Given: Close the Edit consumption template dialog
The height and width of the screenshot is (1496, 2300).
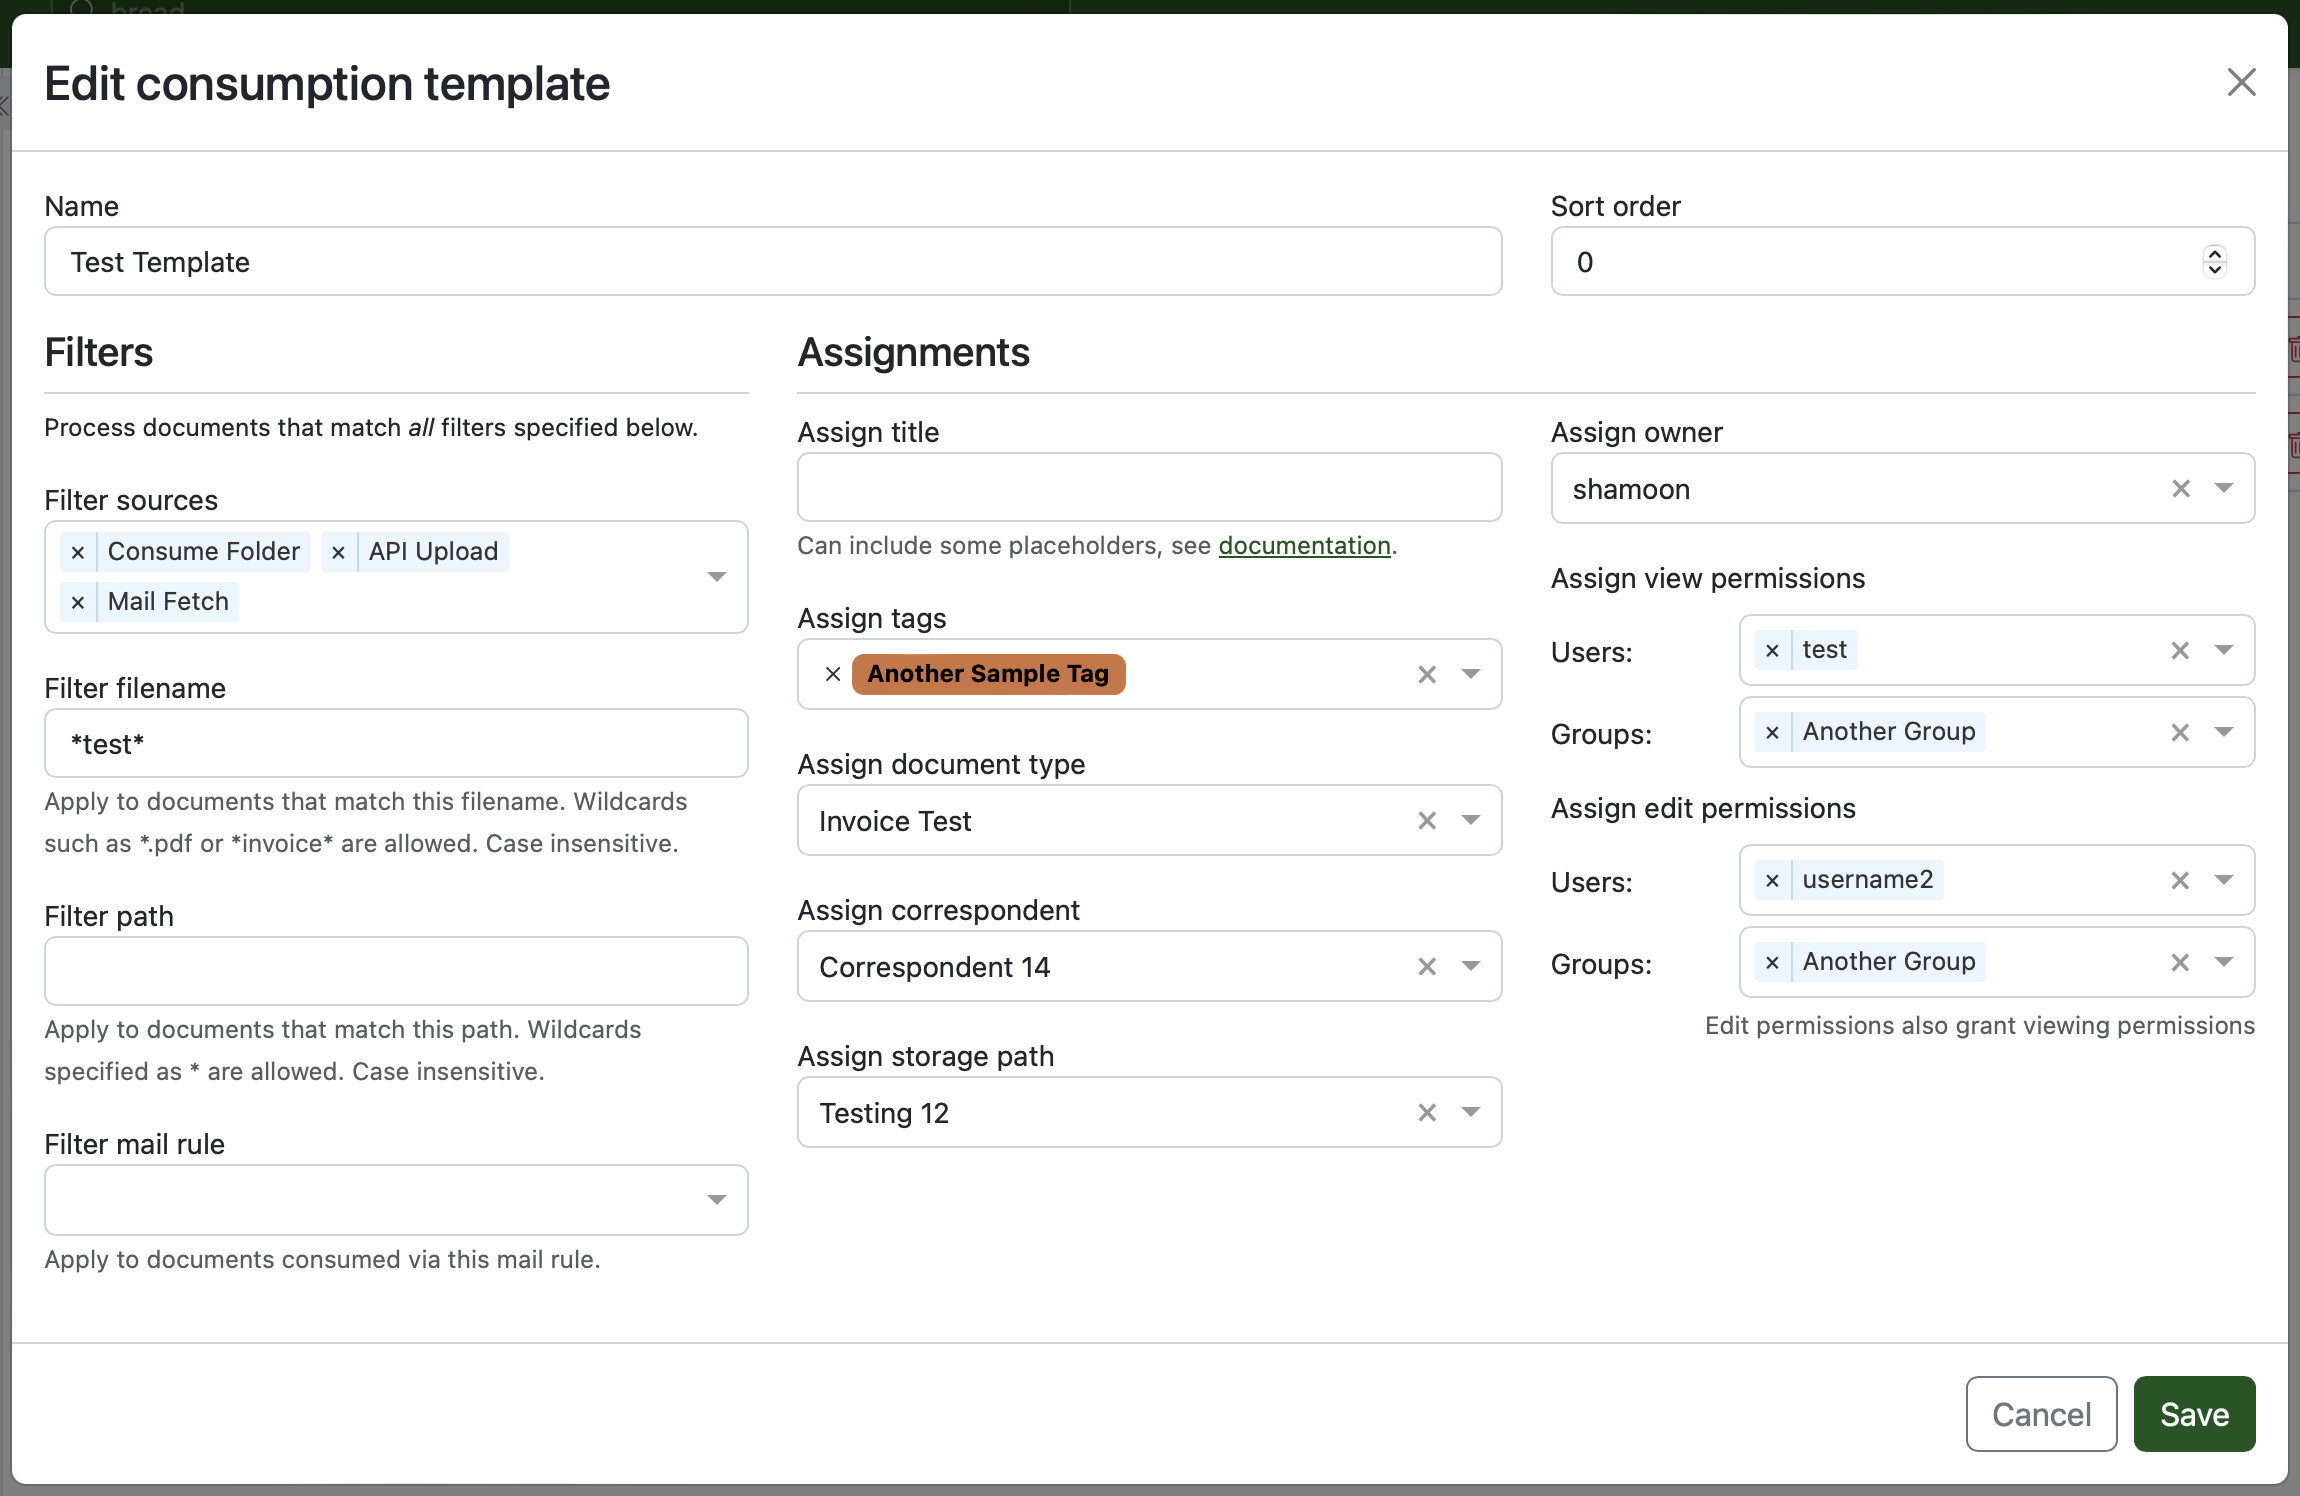Looking at the screenshot, I should [x=2241, y=83].
